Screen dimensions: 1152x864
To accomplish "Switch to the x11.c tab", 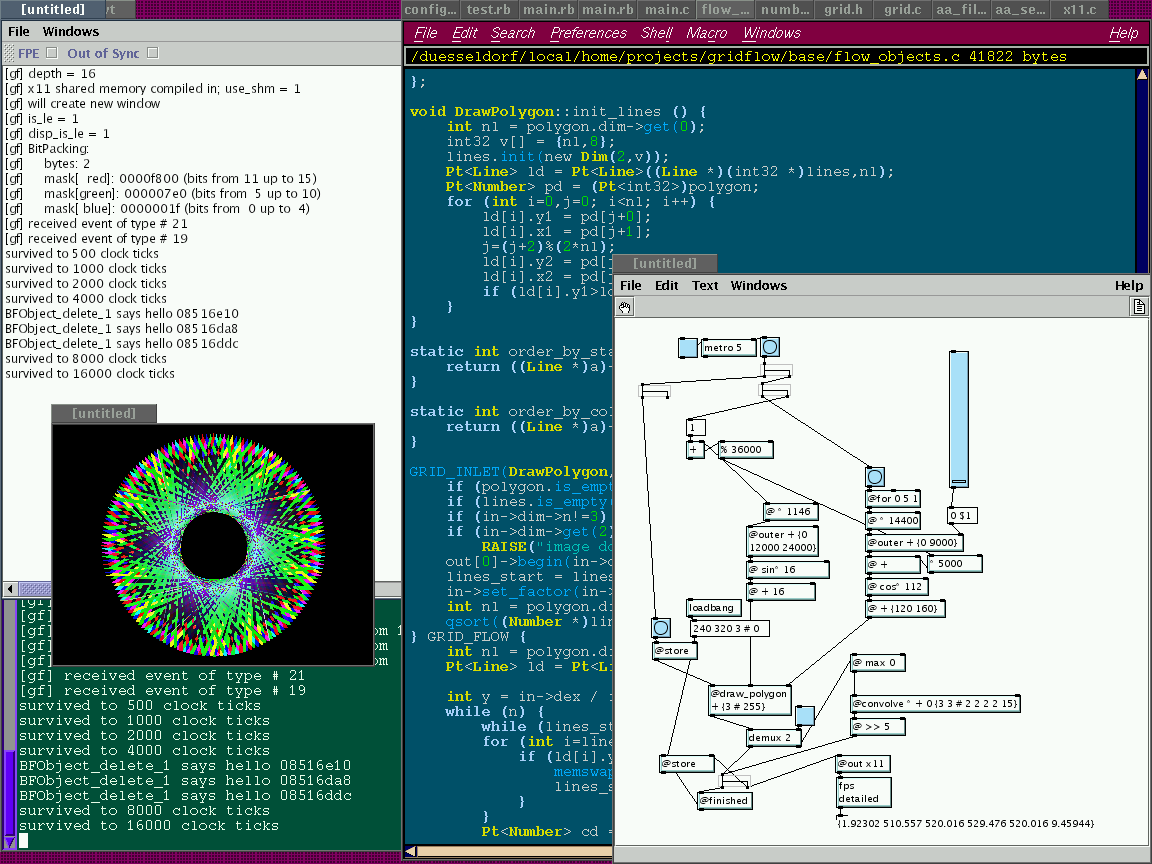I will [x=1079, y=10].
